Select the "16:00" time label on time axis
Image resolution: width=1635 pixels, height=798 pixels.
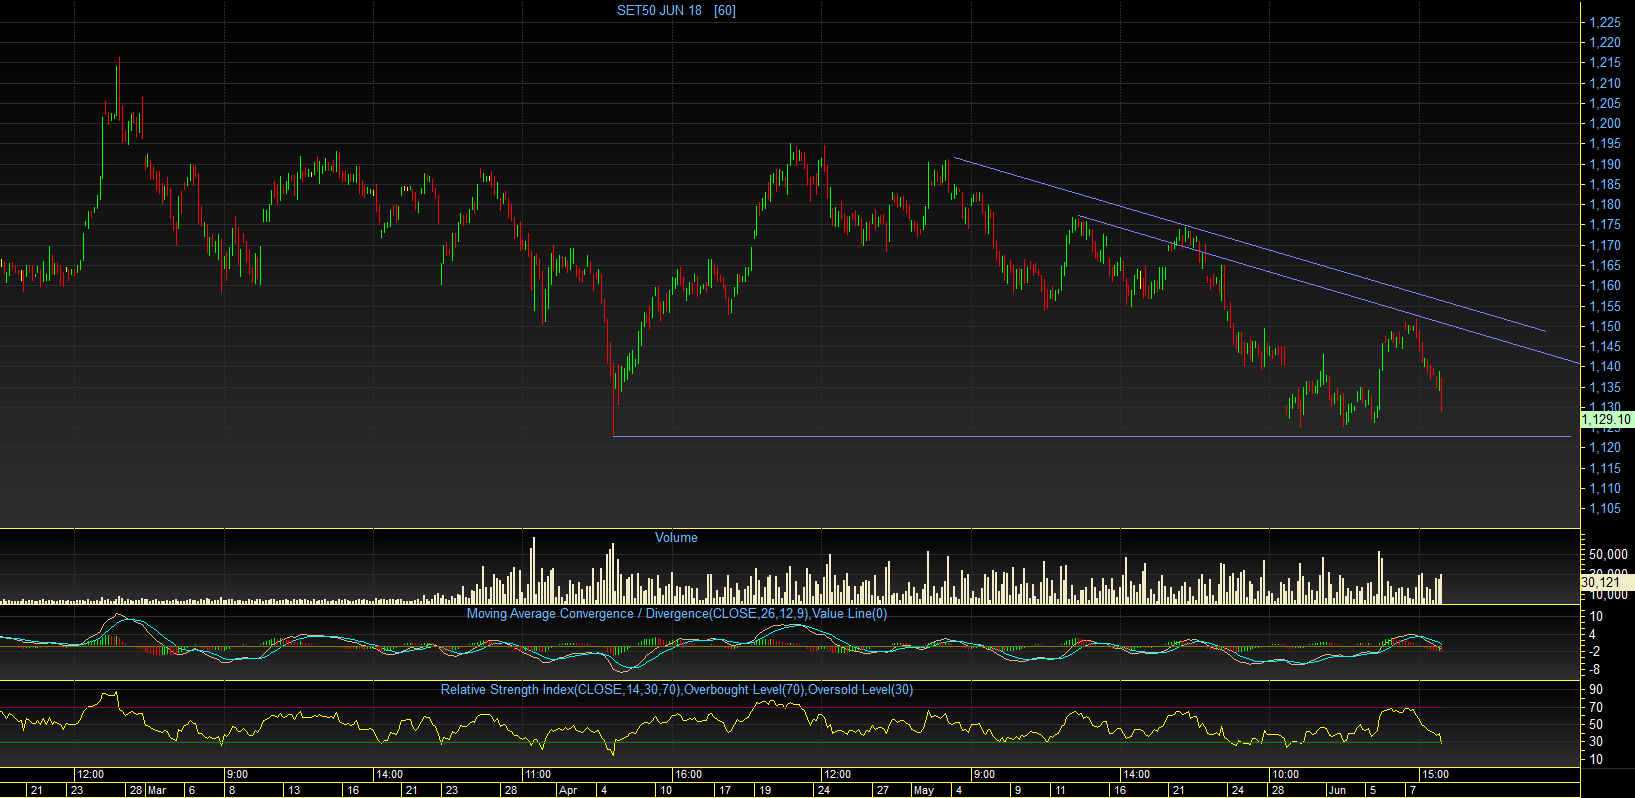(688, 774)
